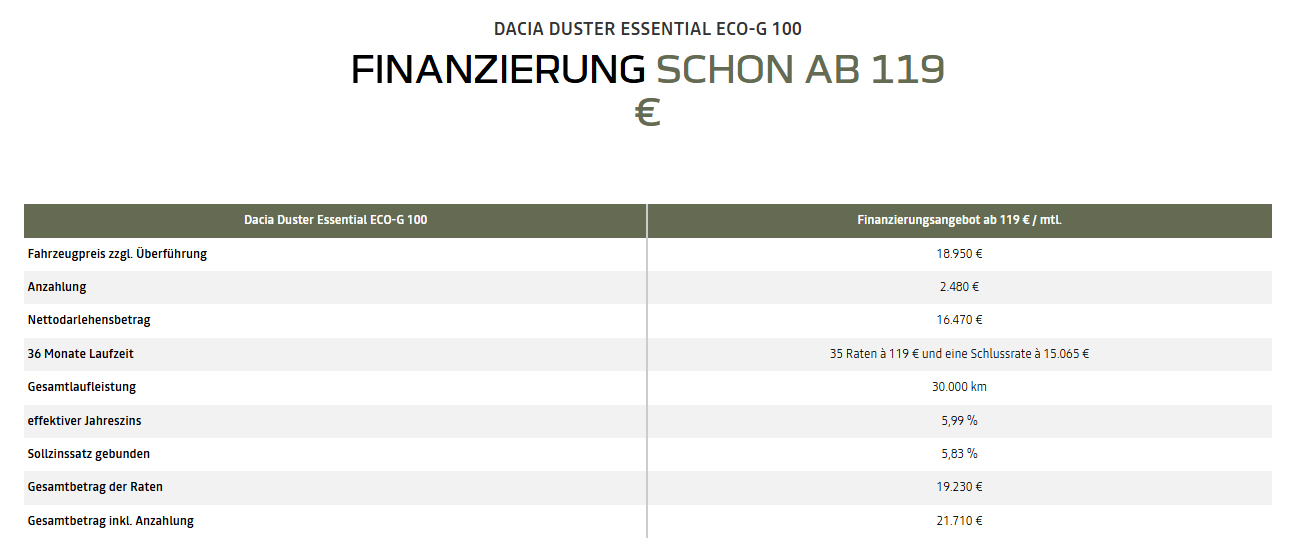1305x546 pixels.
Task: Select the Gesamtlaufleistung row label
Action: [x=82, y=387]
